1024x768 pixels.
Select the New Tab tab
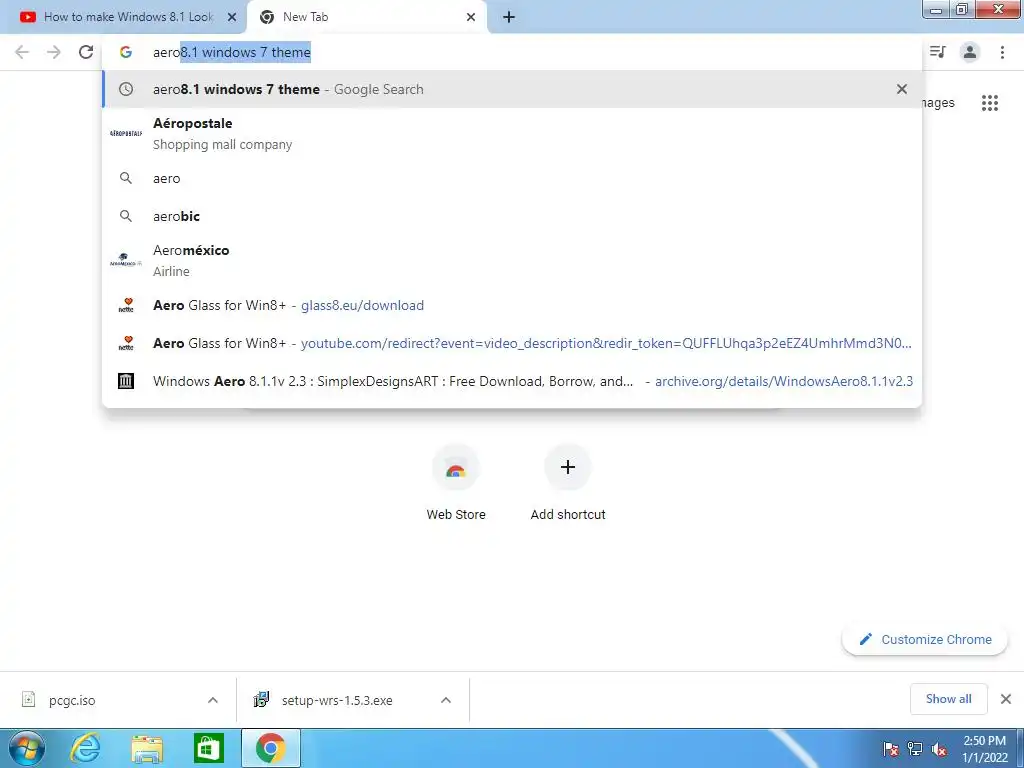point(366,18)
